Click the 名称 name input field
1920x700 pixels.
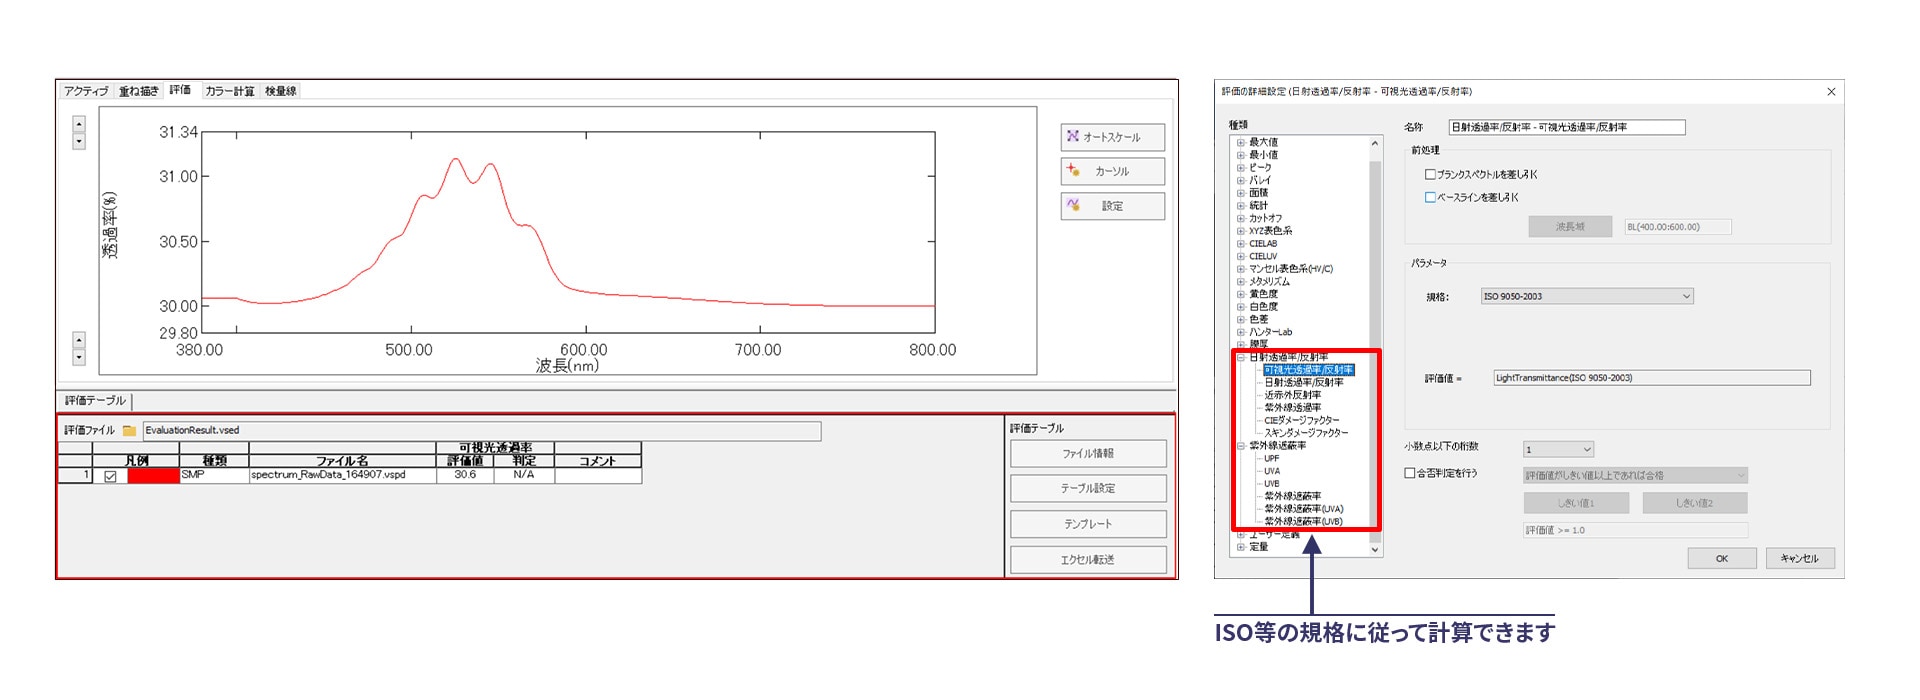(1567, 127)
